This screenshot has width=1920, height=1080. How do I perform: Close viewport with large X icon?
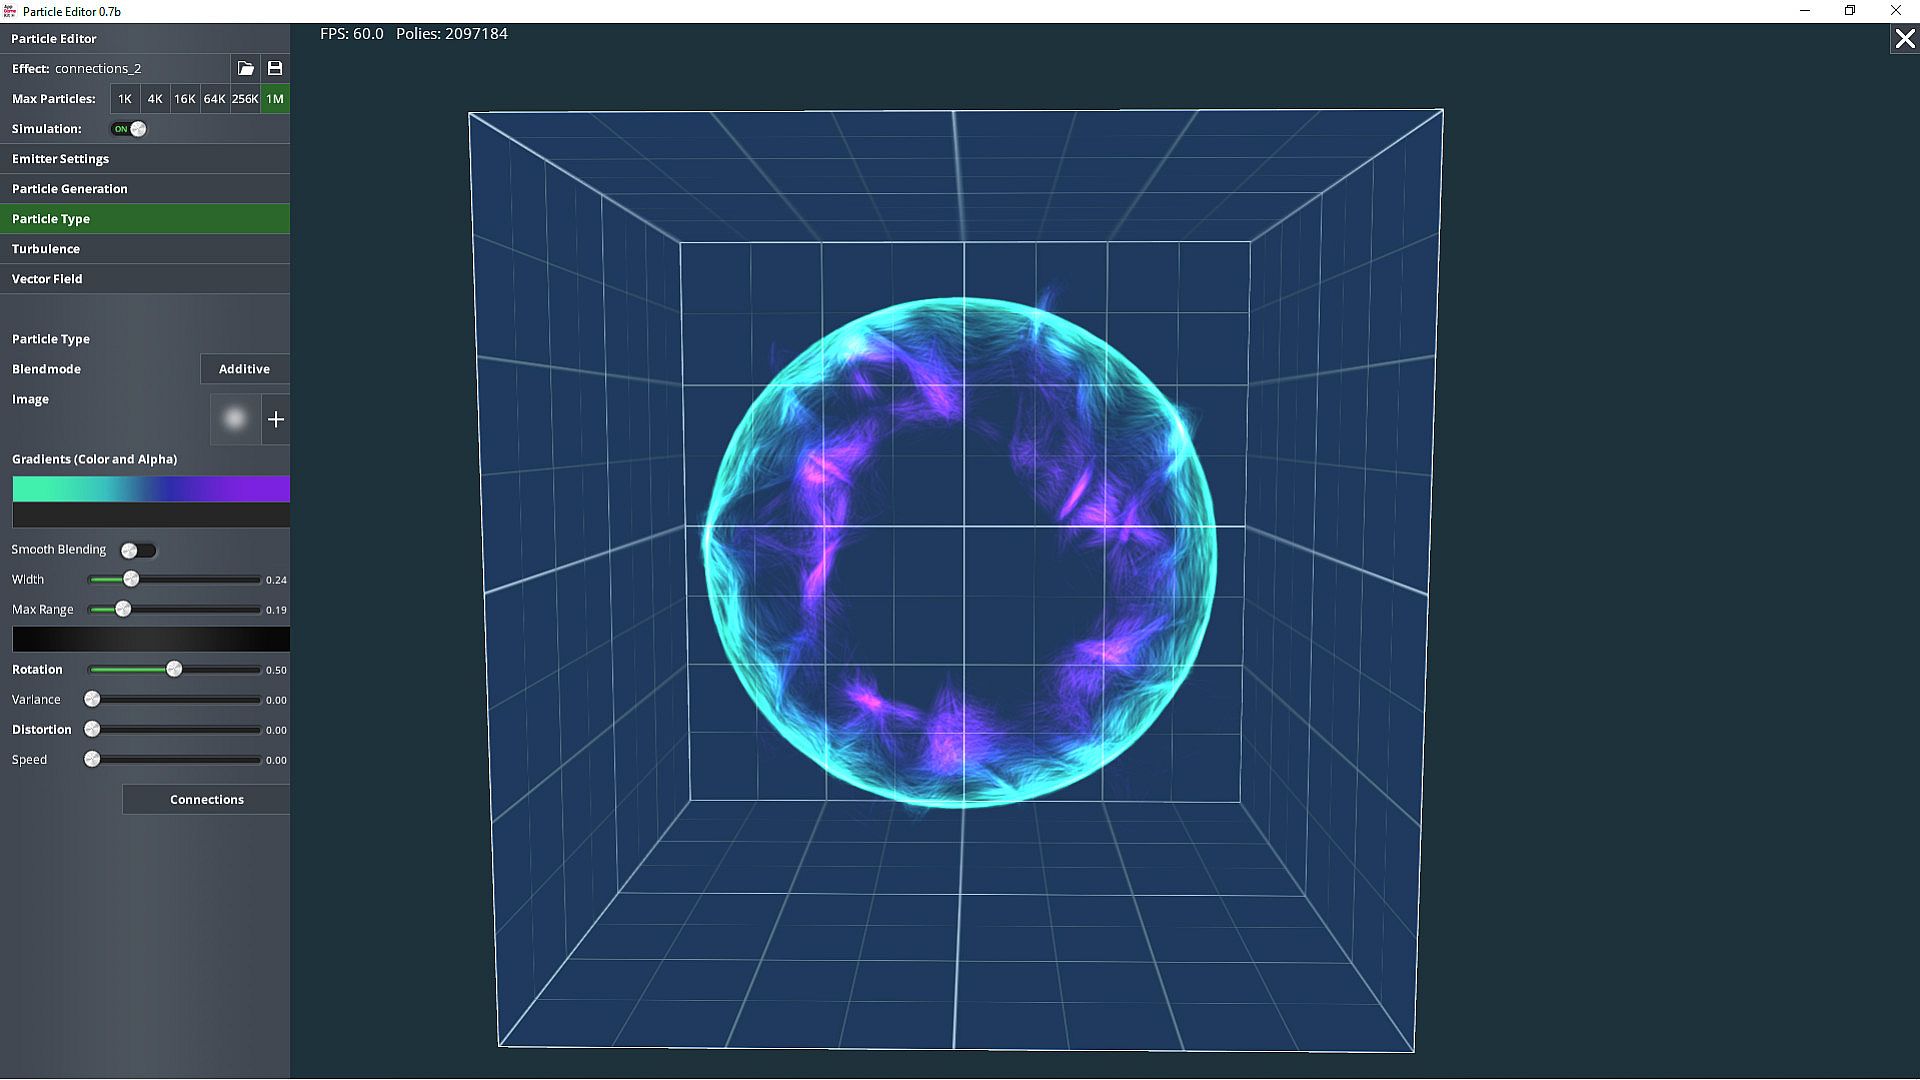click(x=1904, y=39)
